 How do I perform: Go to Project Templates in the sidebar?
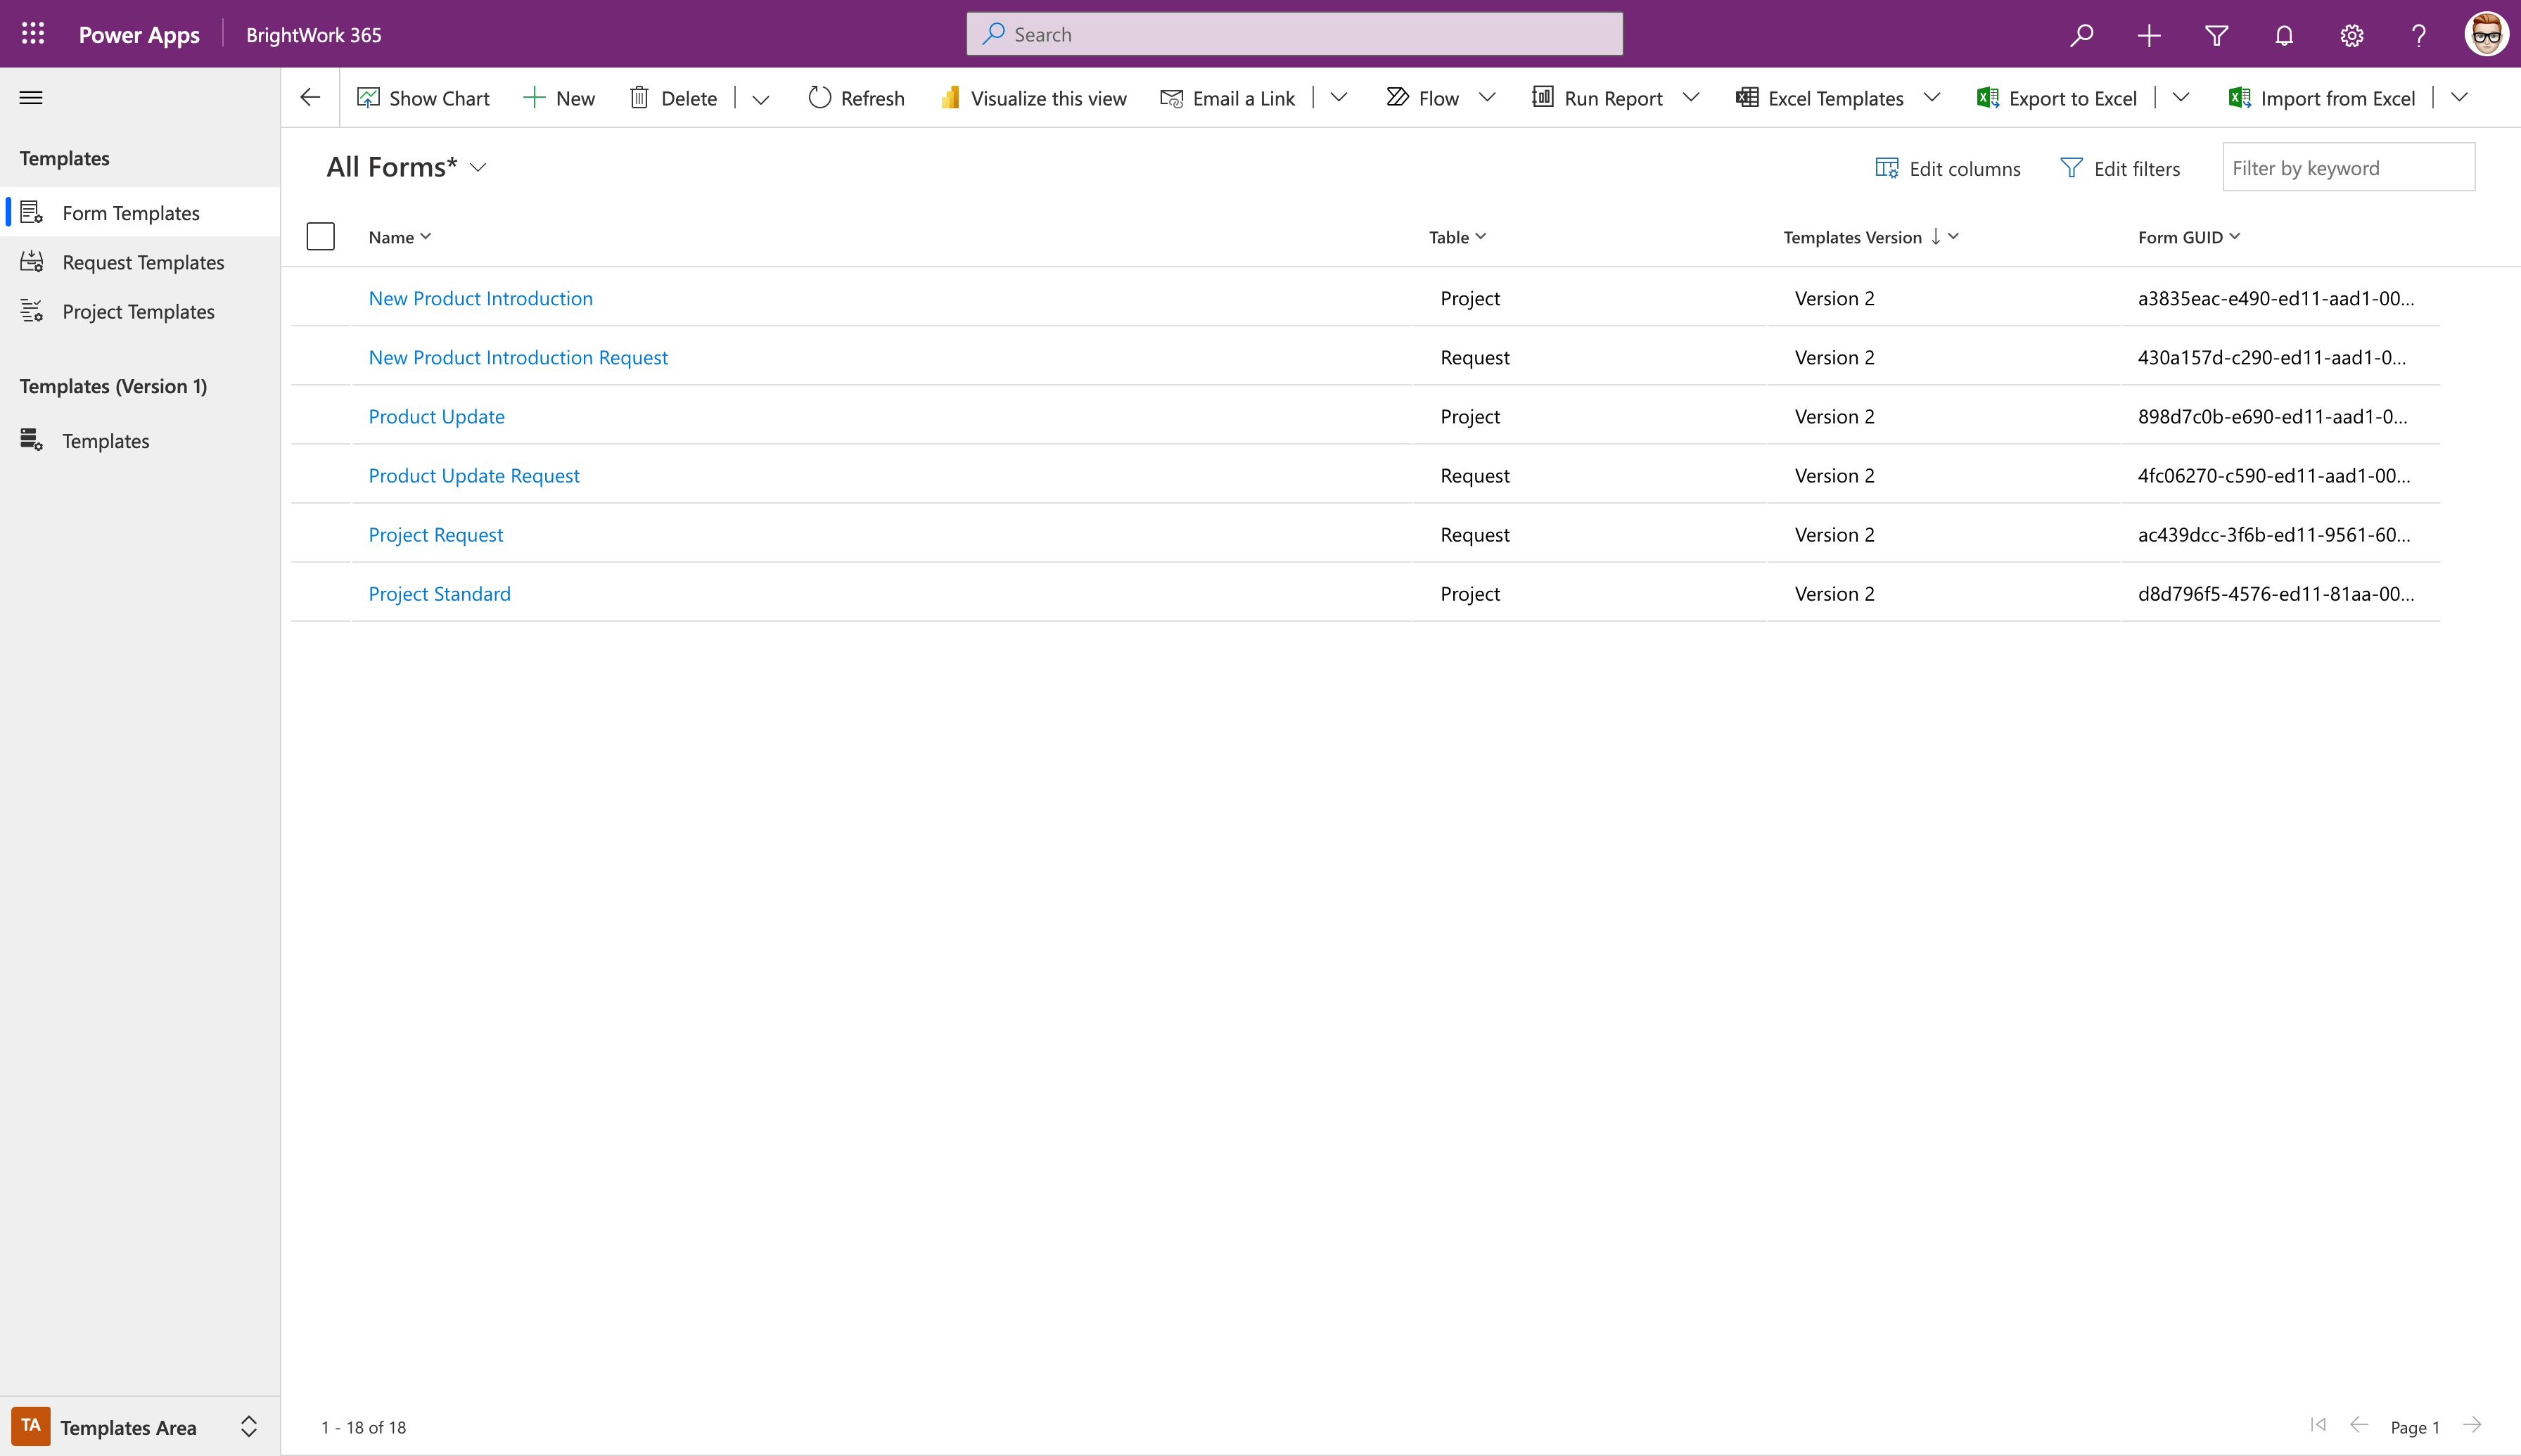coord(138,312)
